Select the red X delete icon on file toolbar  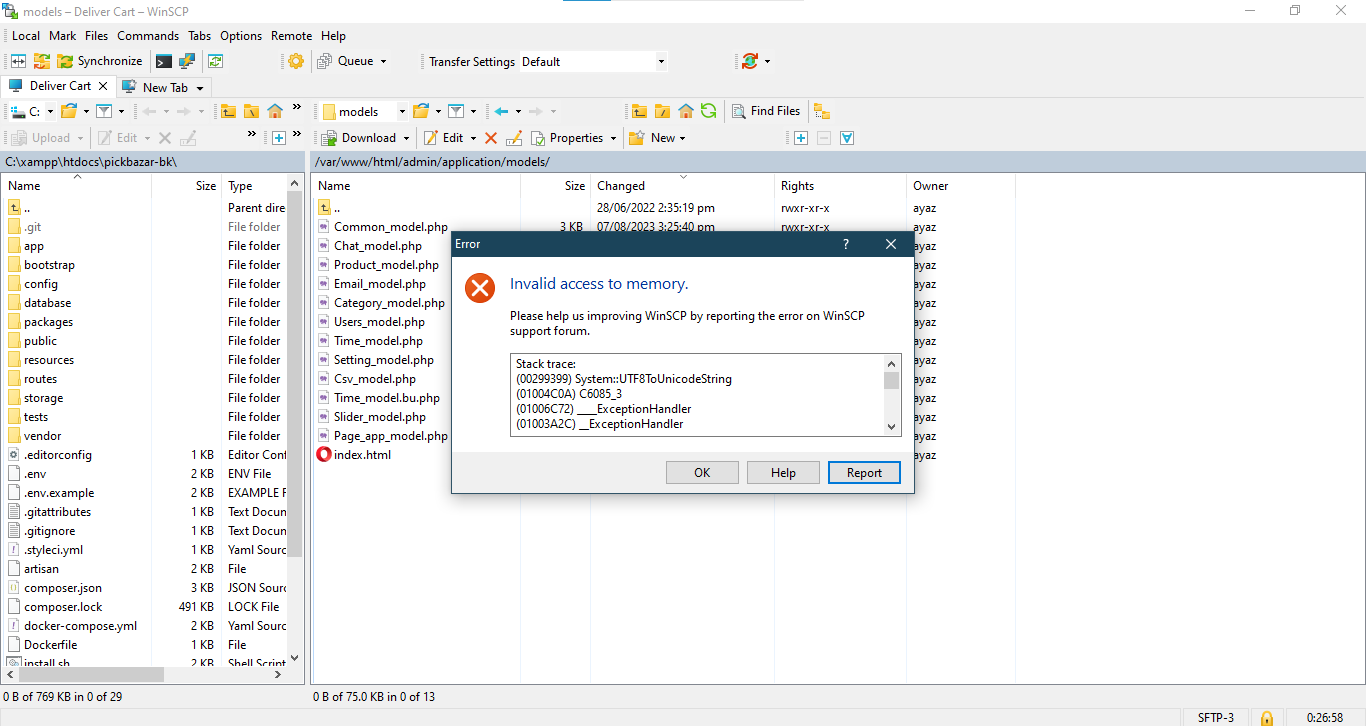pos(490,137)
